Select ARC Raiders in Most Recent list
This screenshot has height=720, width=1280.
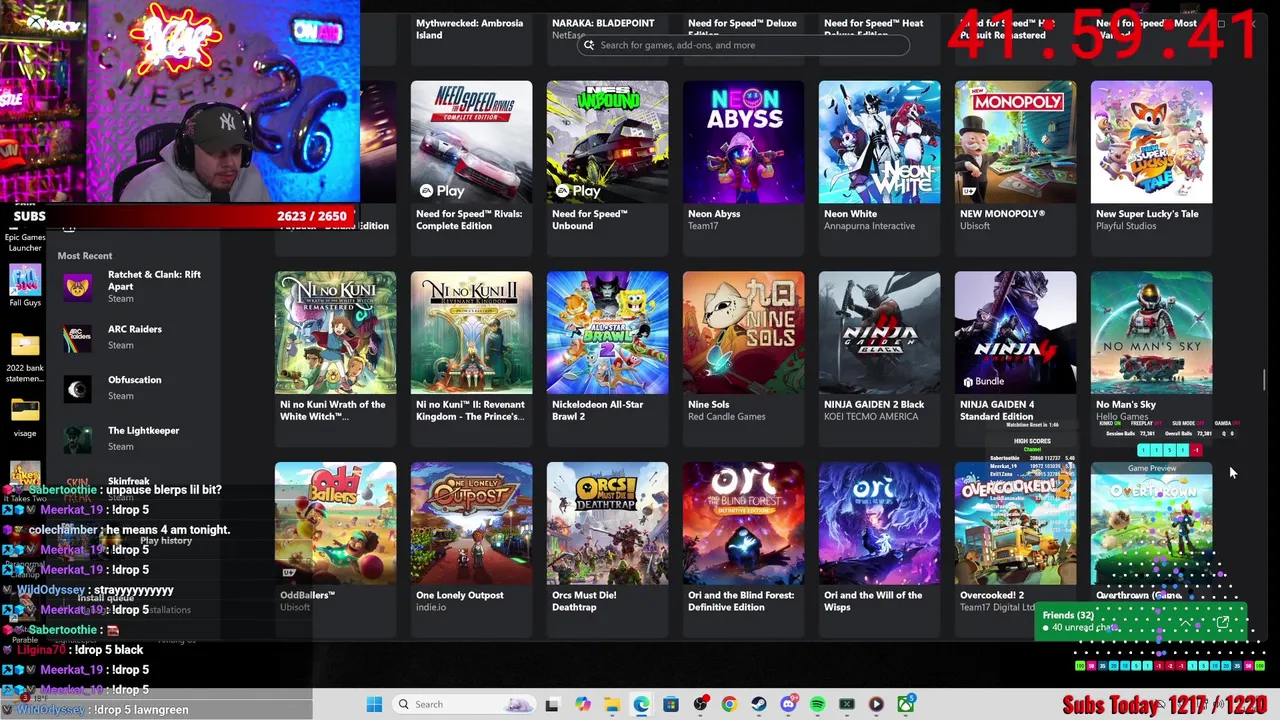coord(134,329)
